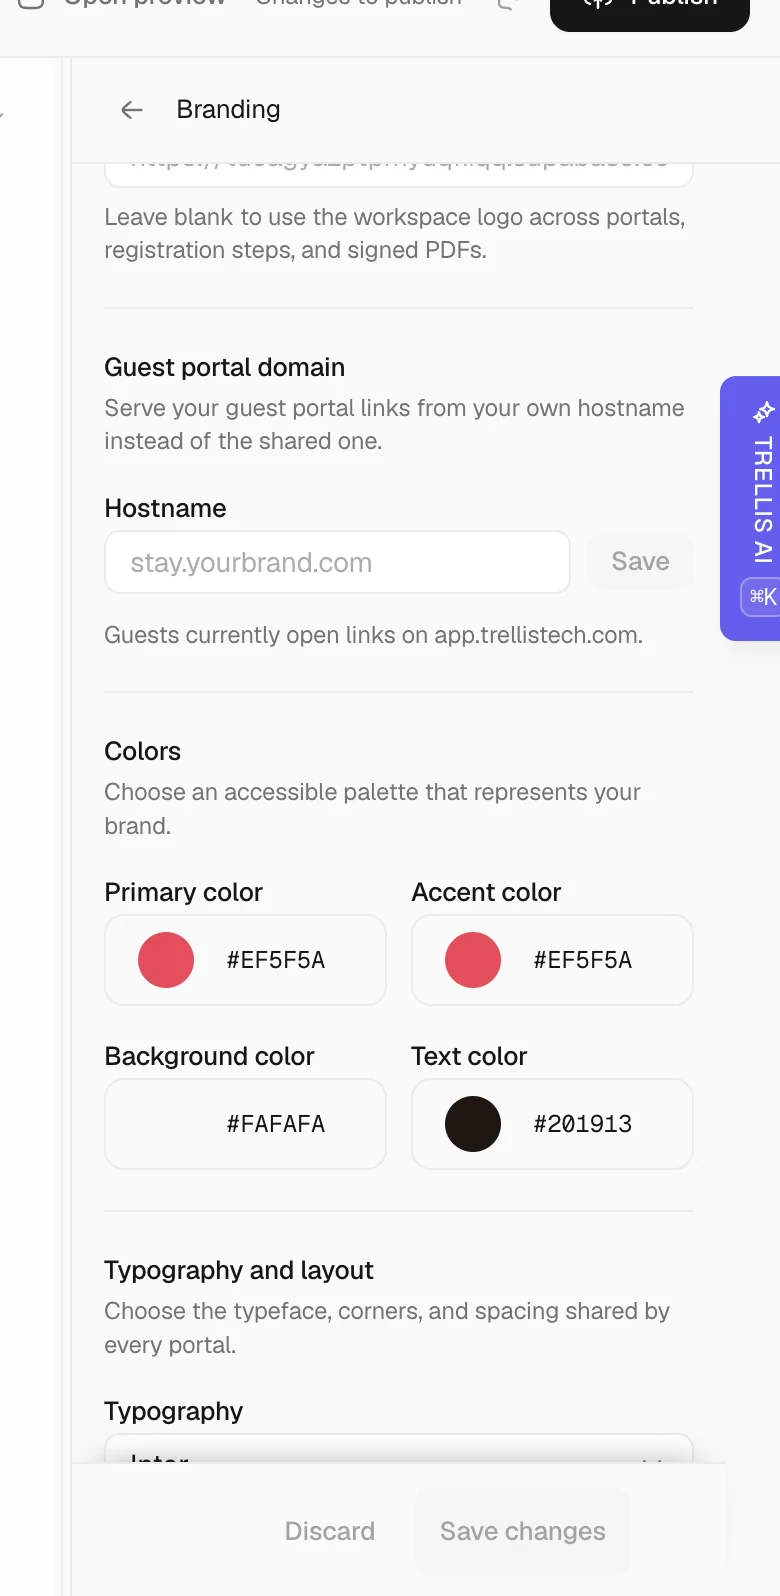This screenshot has width=780, height=1596.
Task: Open the Text color dark swatch
Action: [x=473, y=1124]
